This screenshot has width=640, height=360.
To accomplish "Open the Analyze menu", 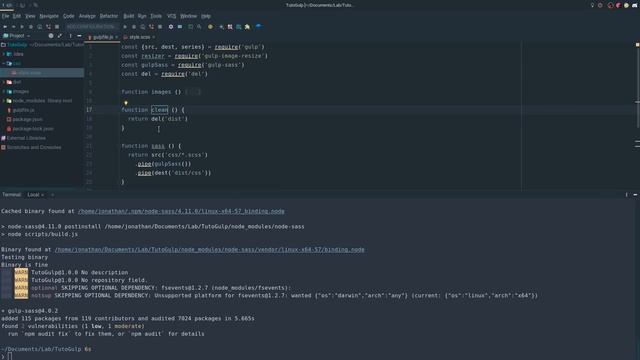I will point(87,16).
